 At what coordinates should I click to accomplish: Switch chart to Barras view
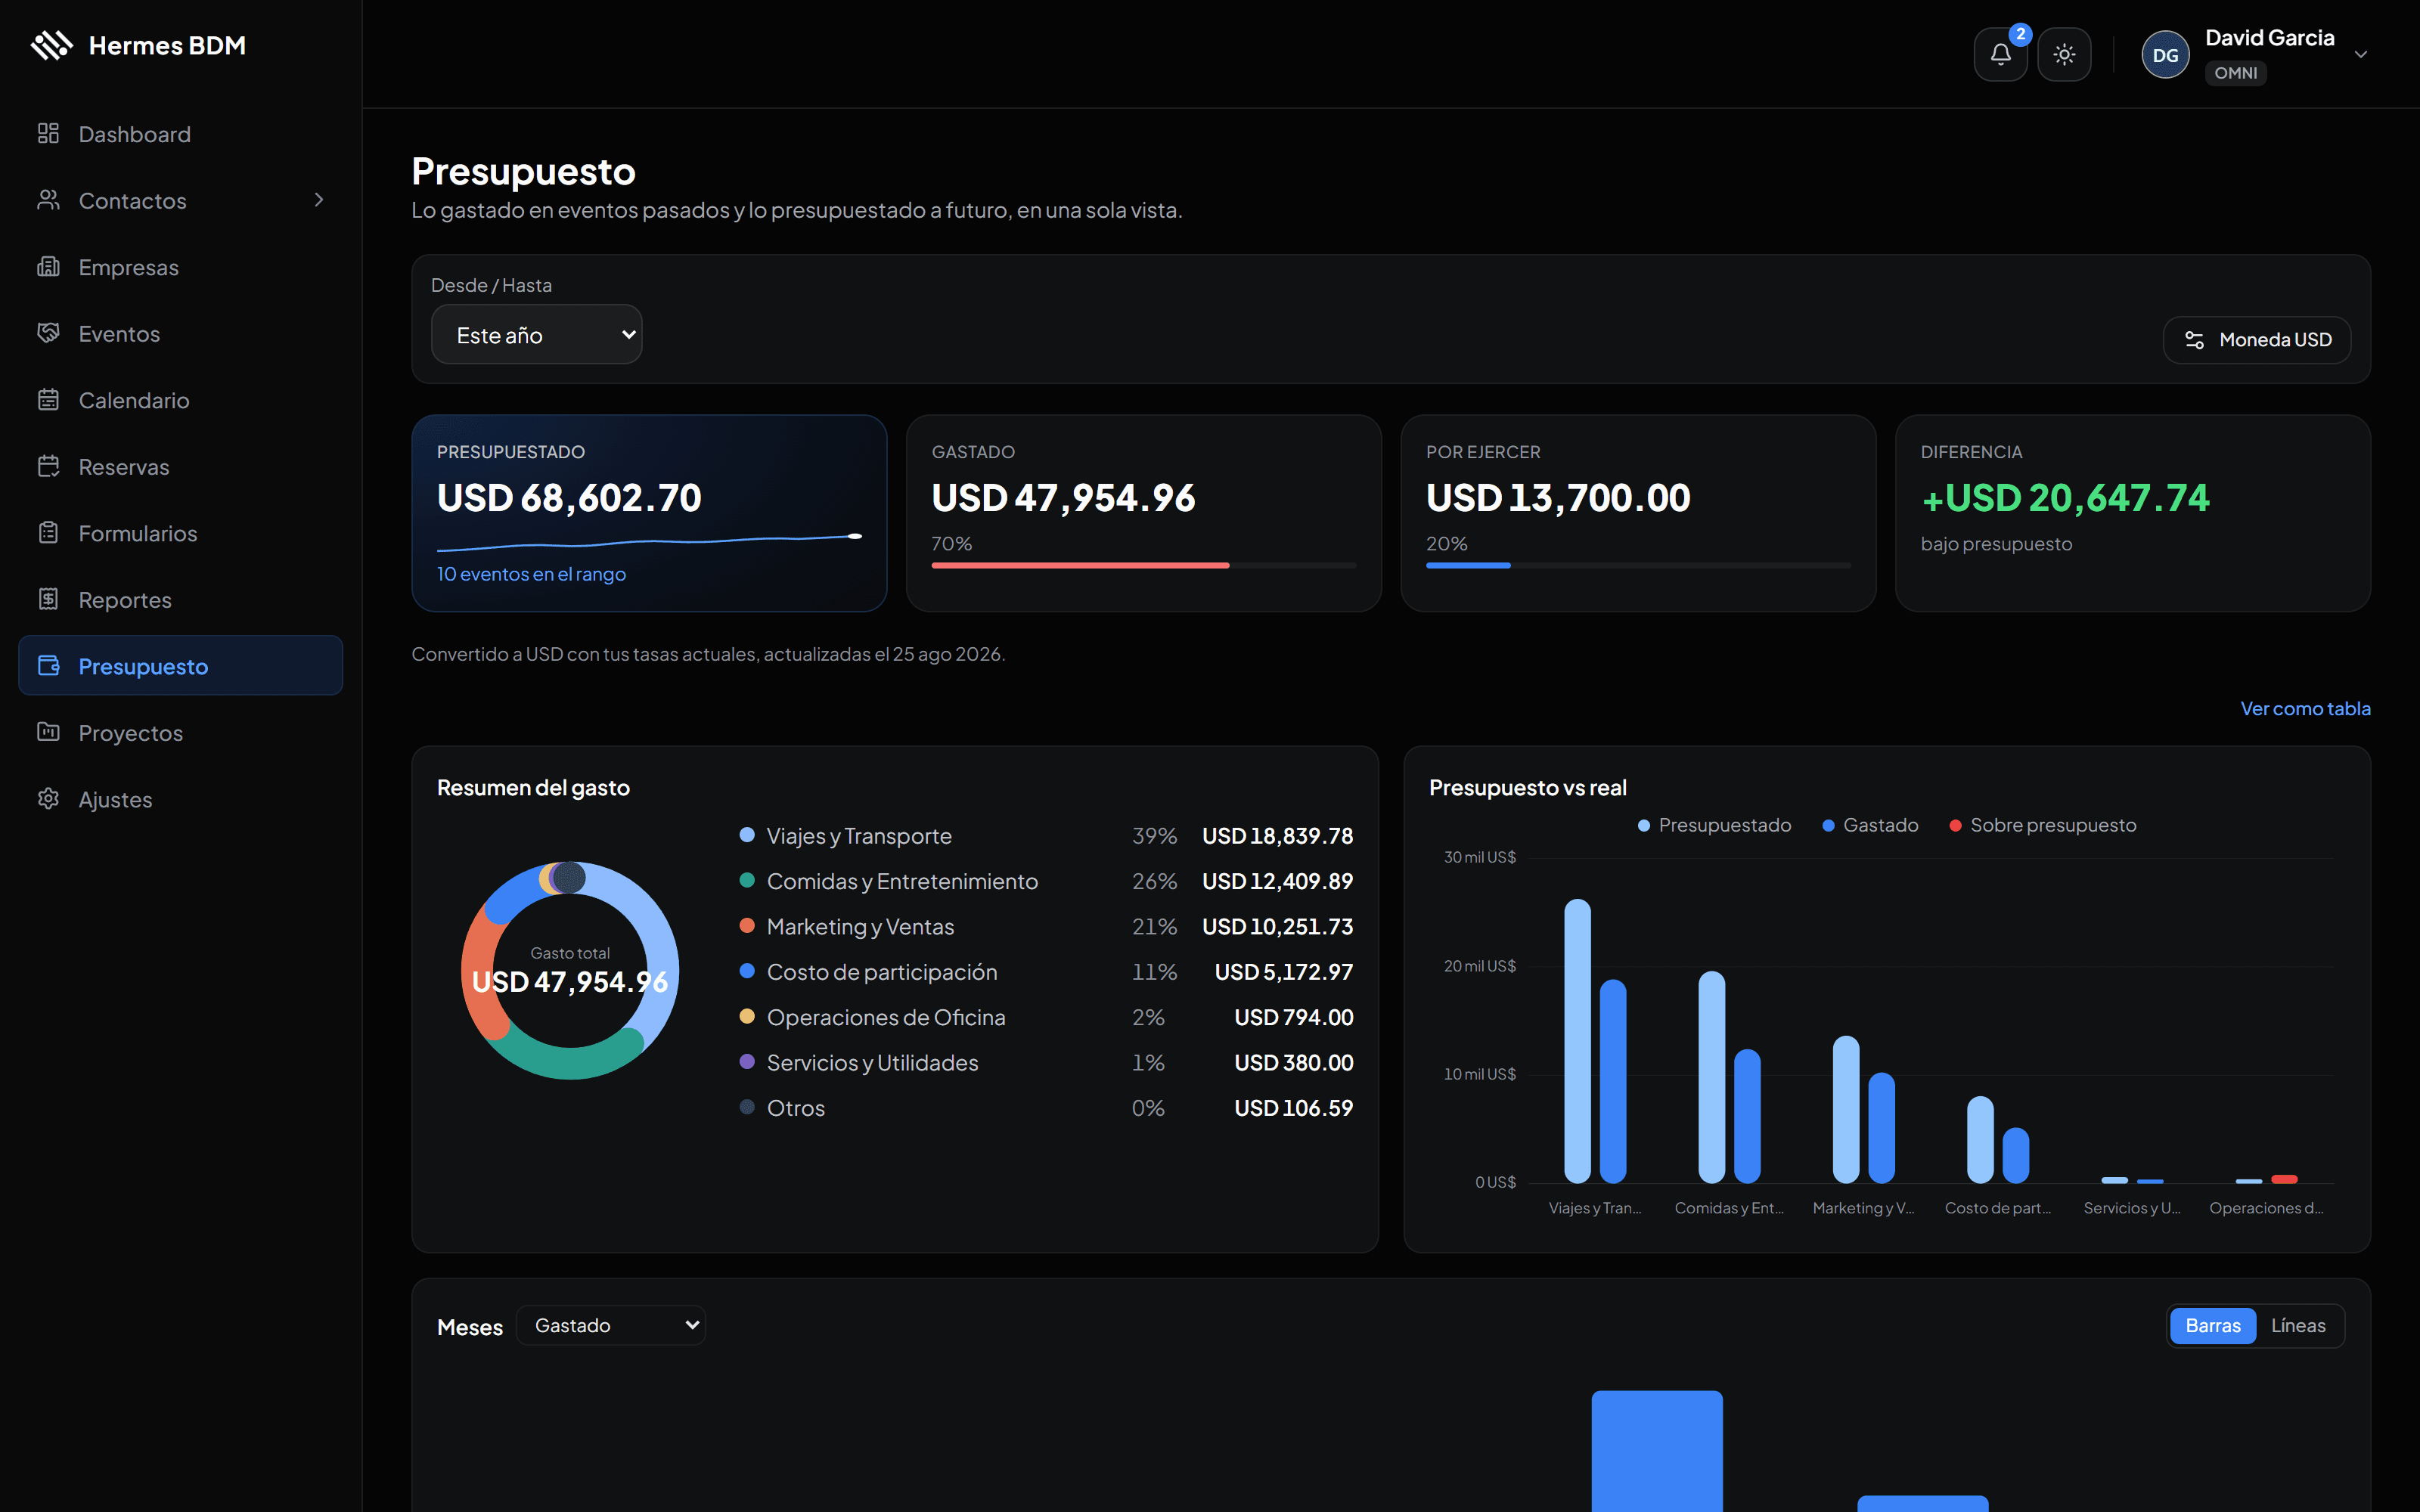click(2212, 1325)
